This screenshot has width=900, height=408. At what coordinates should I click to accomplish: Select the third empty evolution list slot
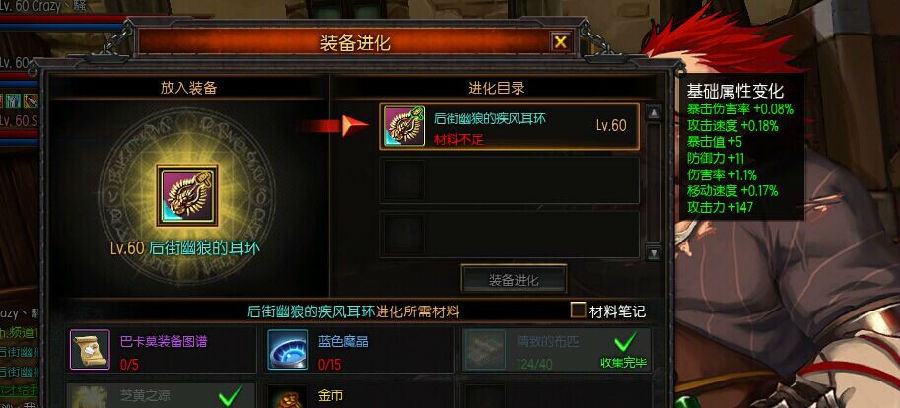pyautogui.click(x=510, y=234)
